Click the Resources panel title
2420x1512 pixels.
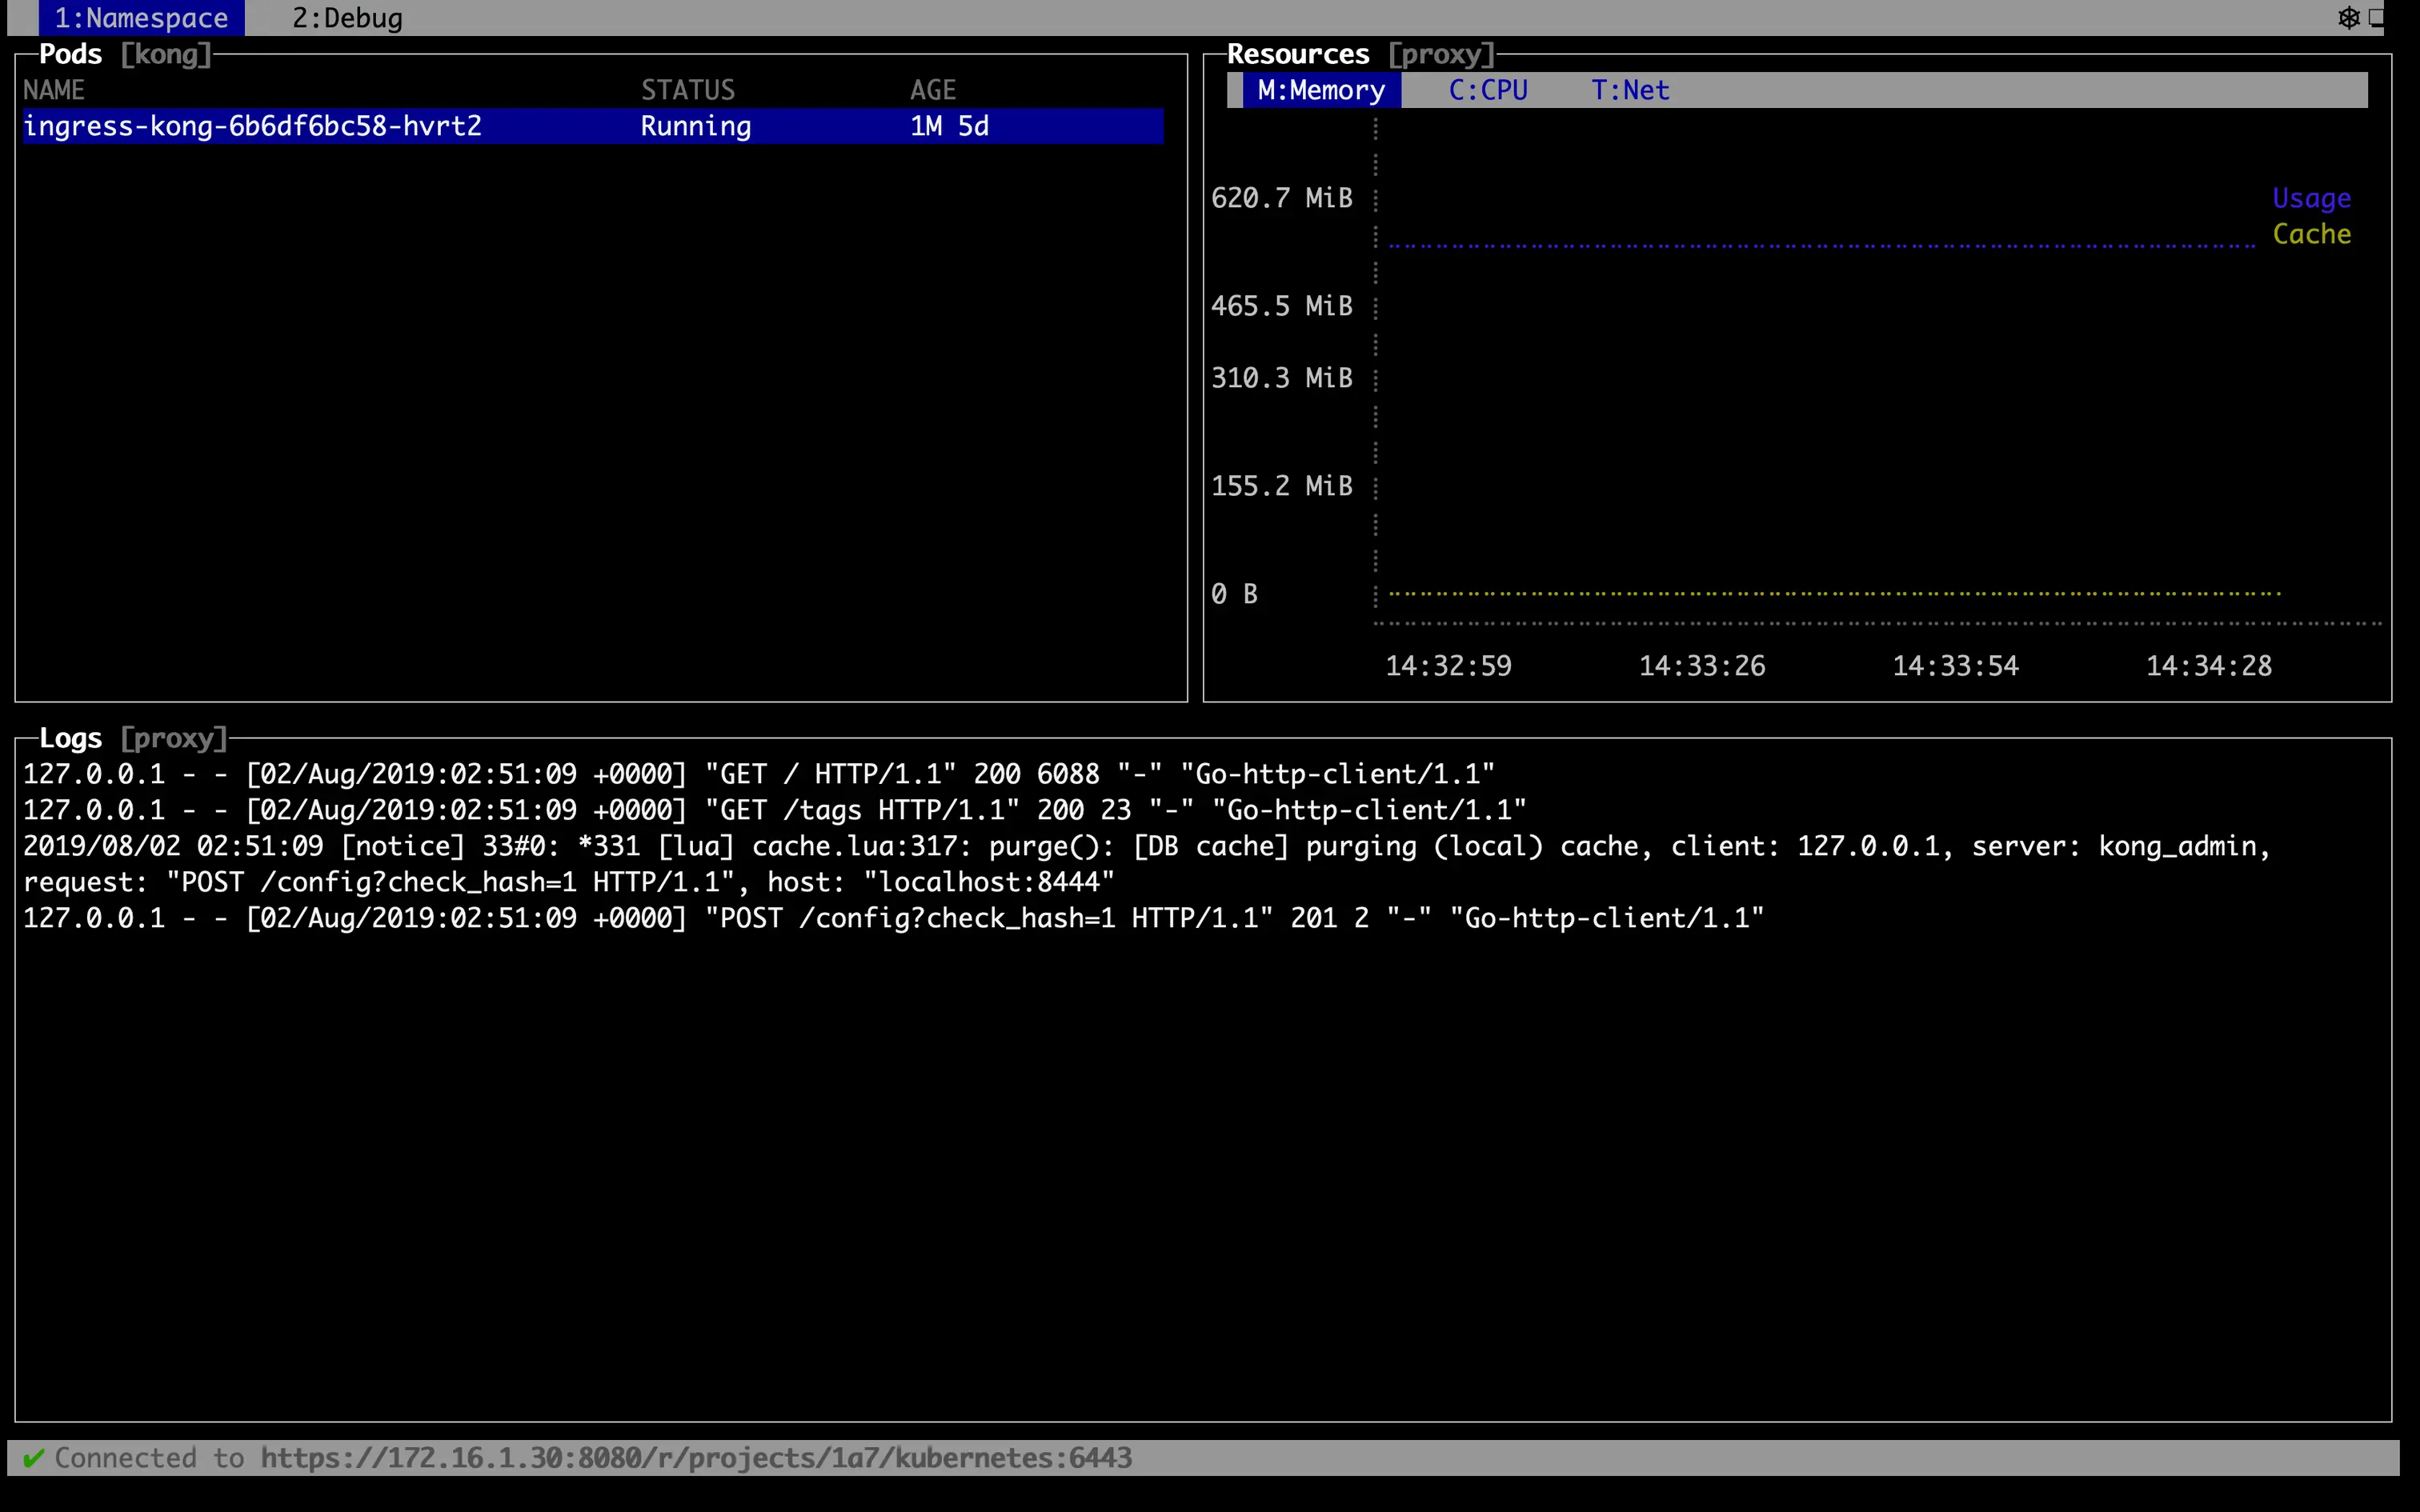[1297, 54]
